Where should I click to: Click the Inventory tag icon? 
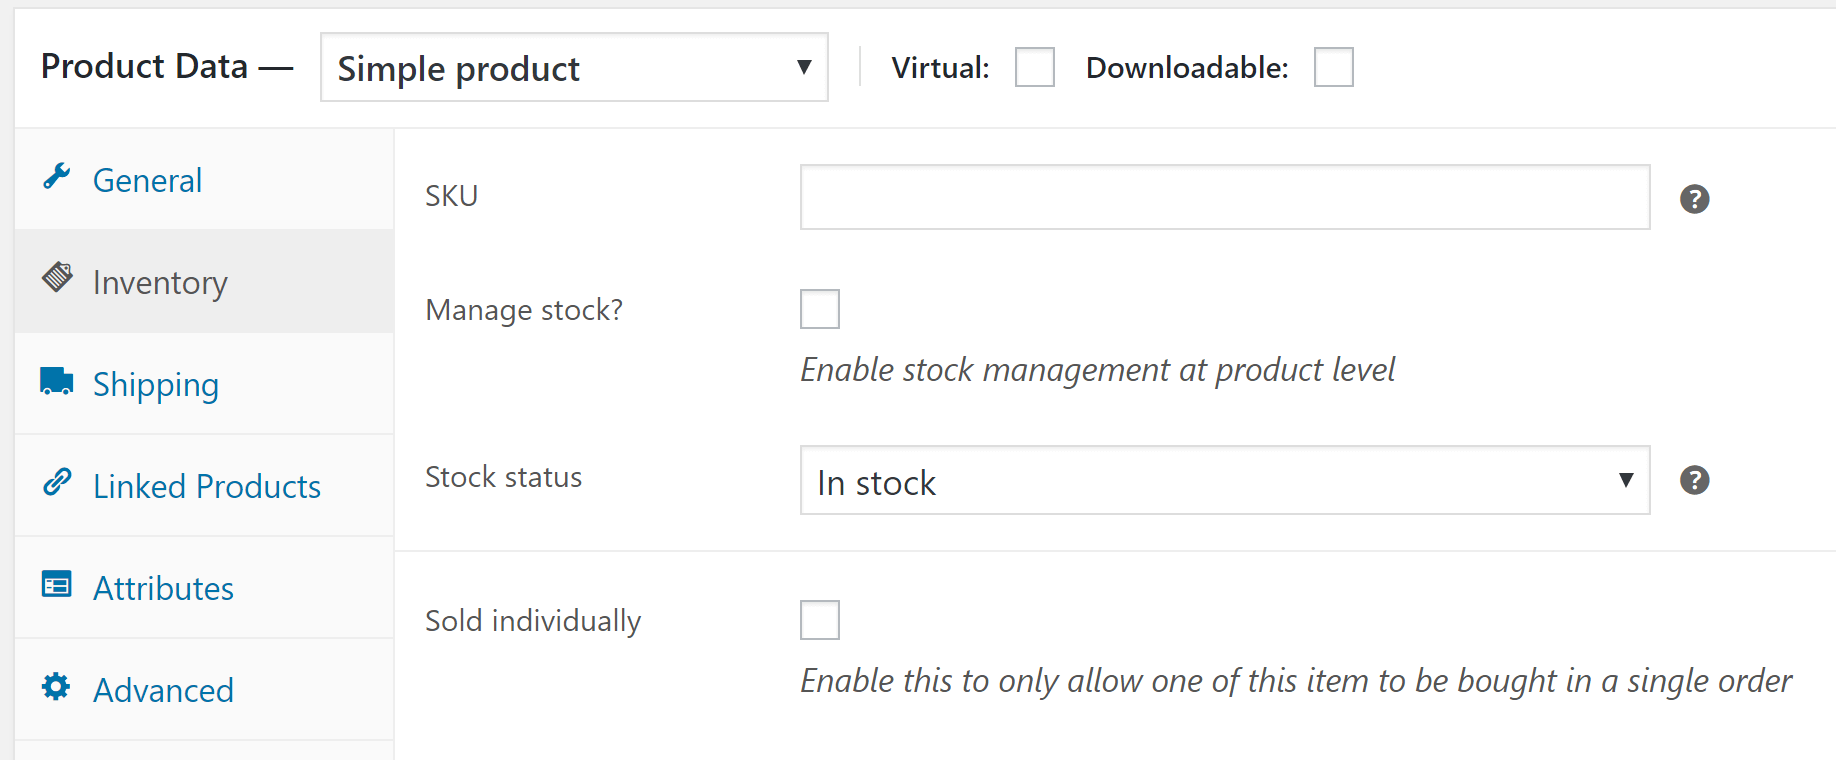(x=57, y=277)
